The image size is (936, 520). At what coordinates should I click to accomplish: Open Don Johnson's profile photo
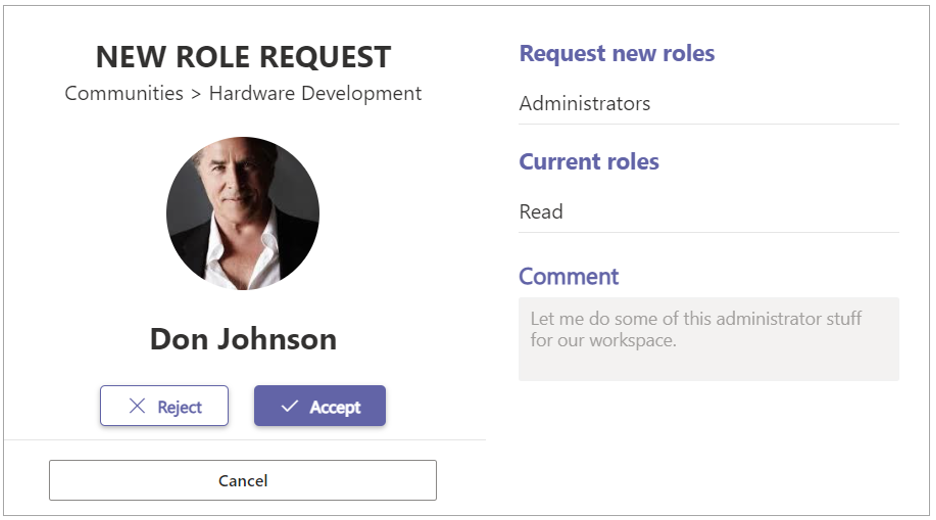[242, 214]
